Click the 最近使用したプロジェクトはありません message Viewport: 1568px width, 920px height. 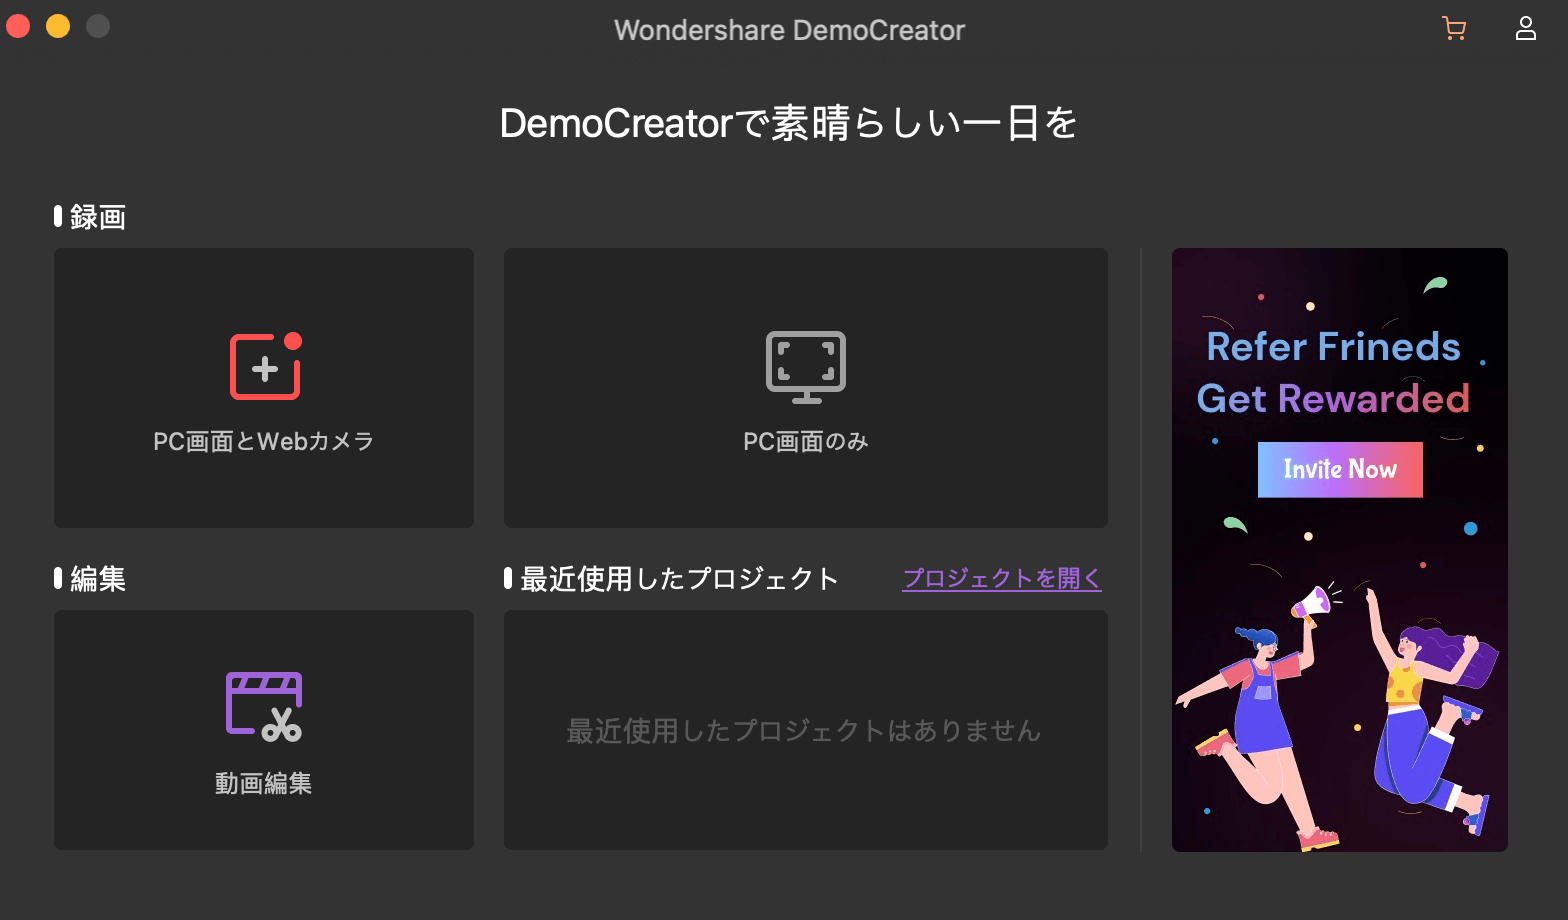click(x=804, y=731)
